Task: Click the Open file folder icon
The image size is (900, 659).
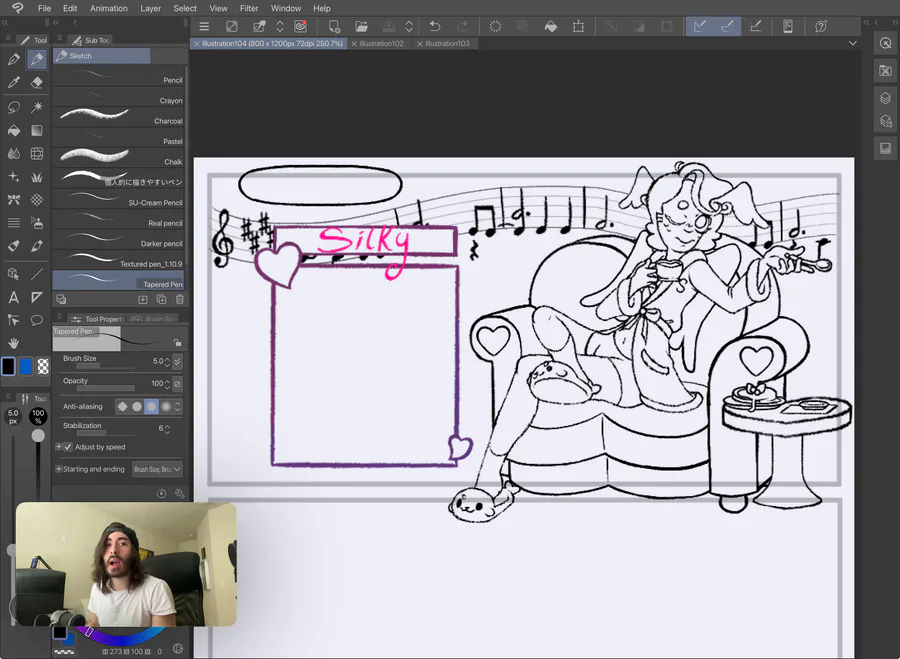Action: point(361,26)
